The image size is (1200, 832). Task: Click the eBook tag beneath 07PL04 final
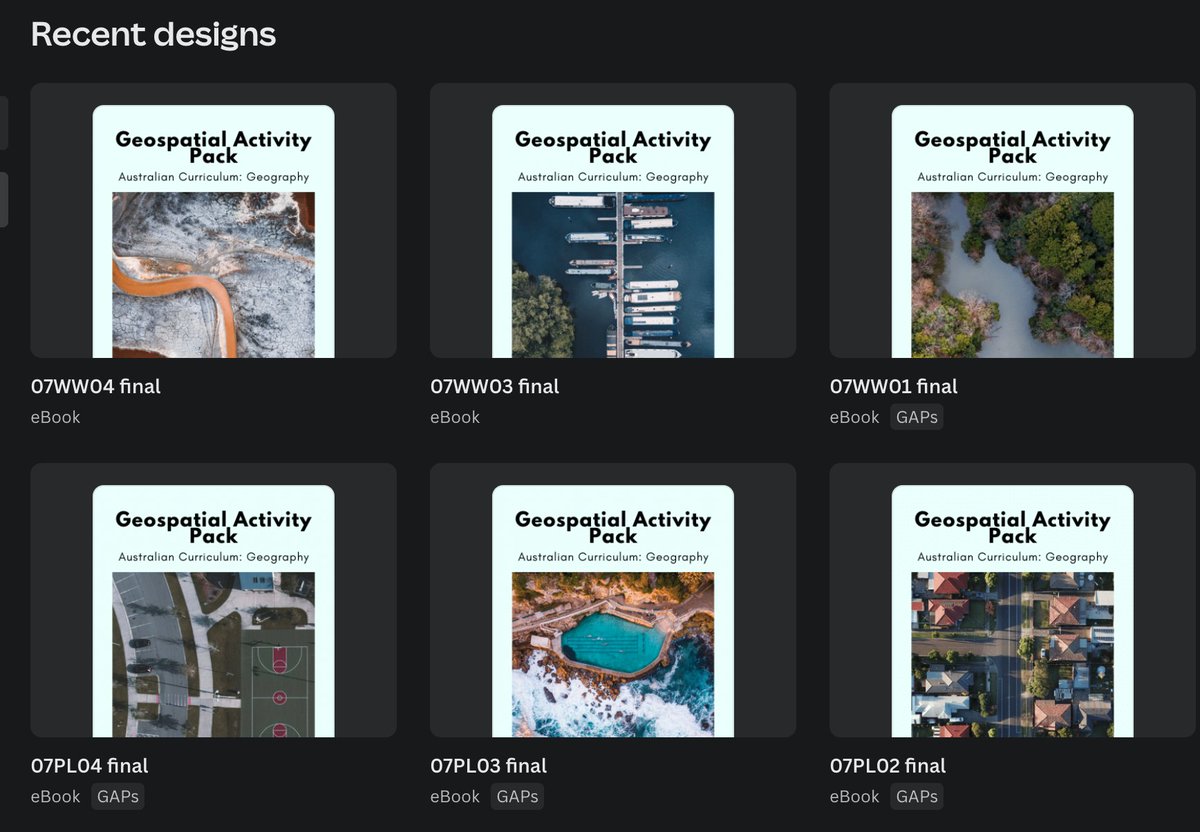[x=55, y=797]
